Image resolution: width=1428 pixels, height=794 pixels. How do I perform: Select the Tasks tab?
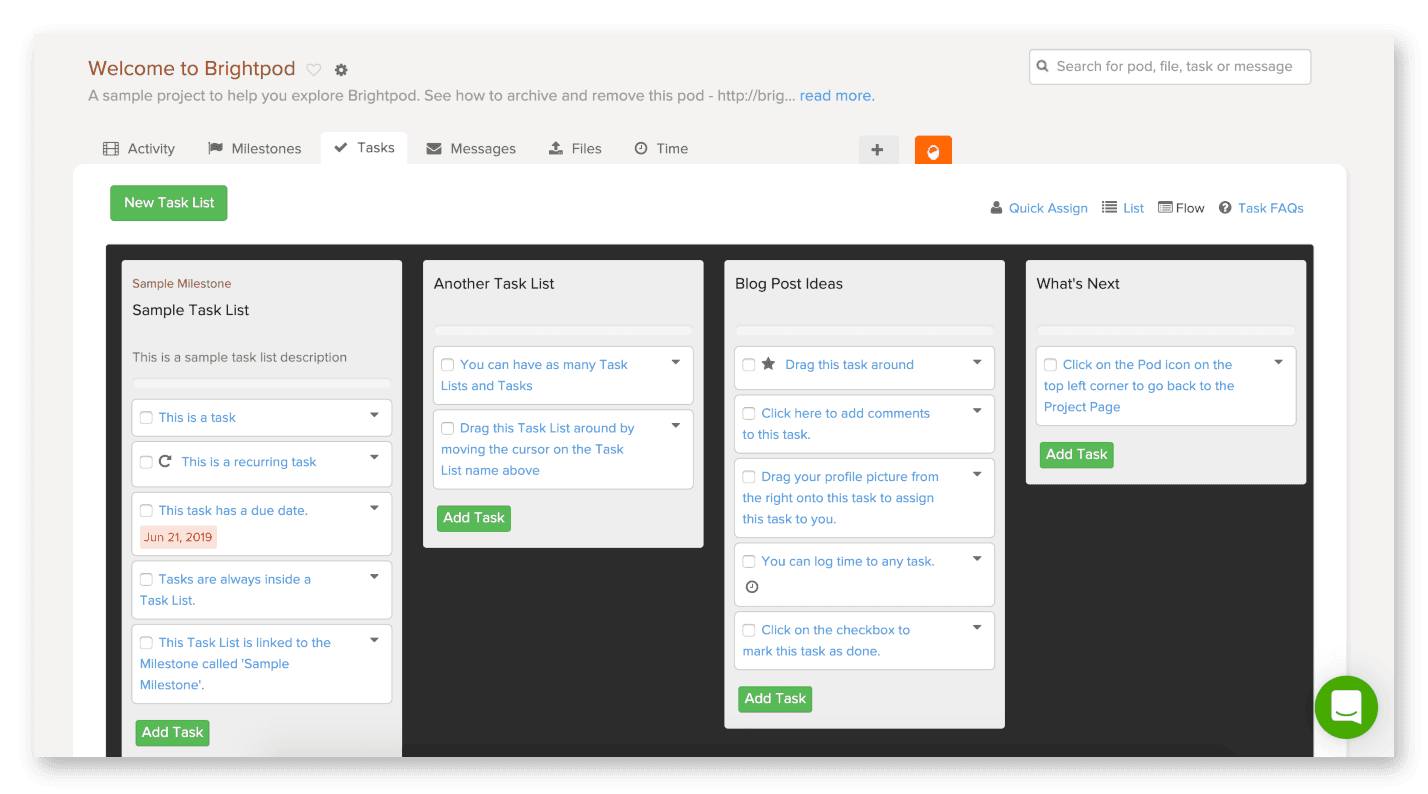click(364, 148)
